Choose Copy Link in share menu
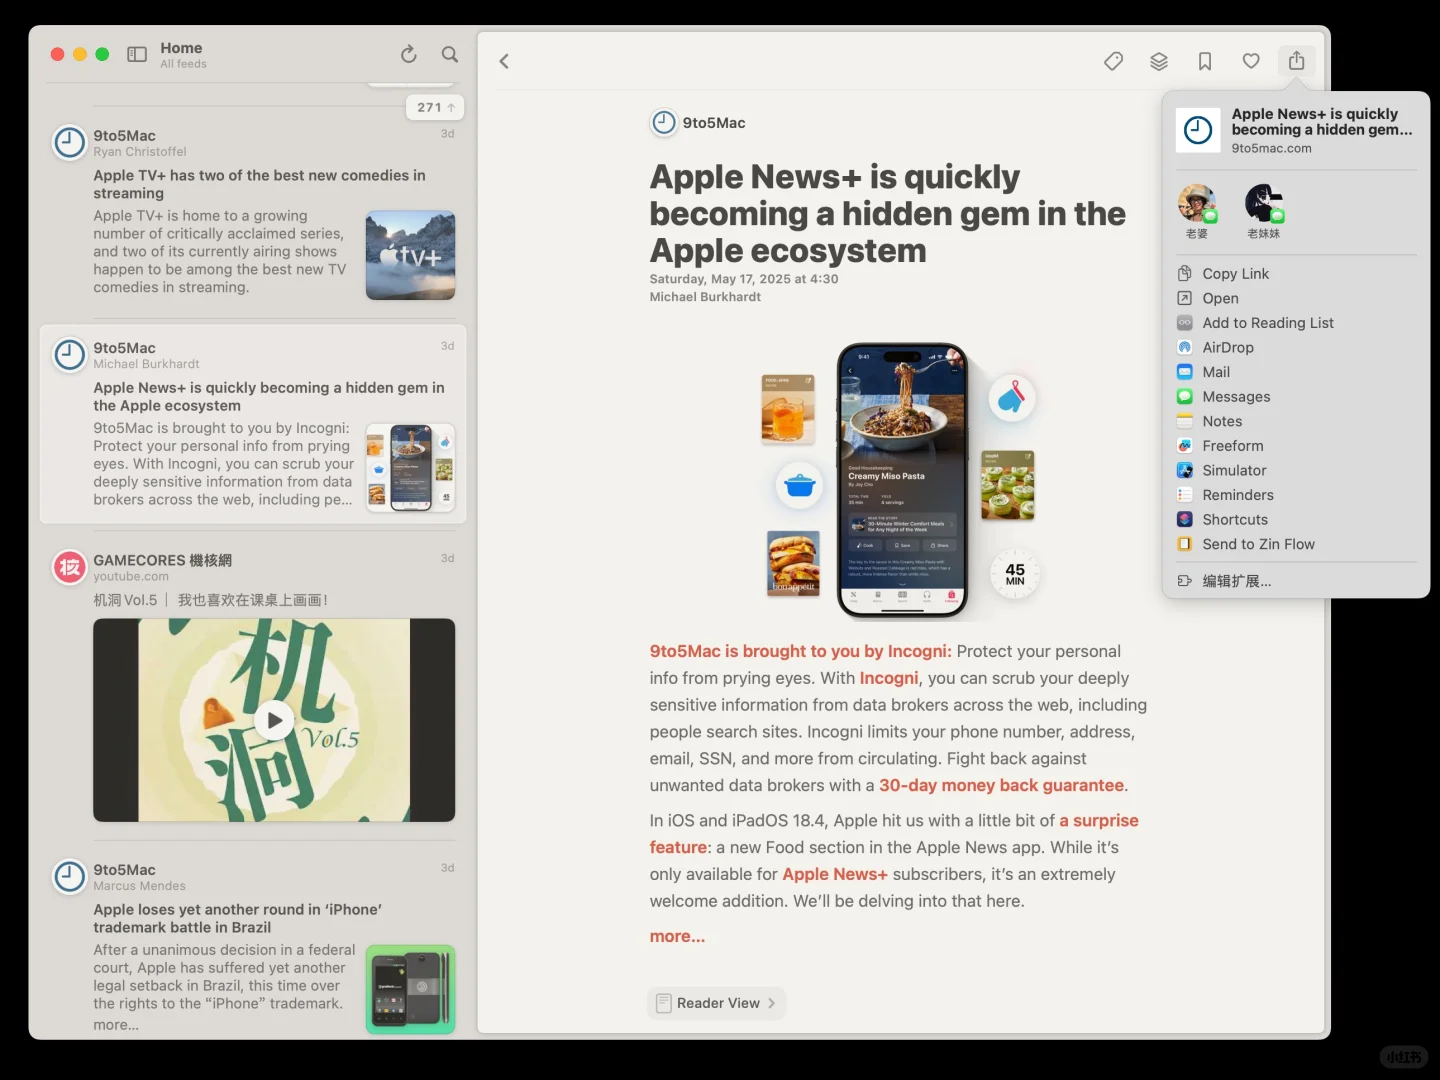 tap(1296, 274)
